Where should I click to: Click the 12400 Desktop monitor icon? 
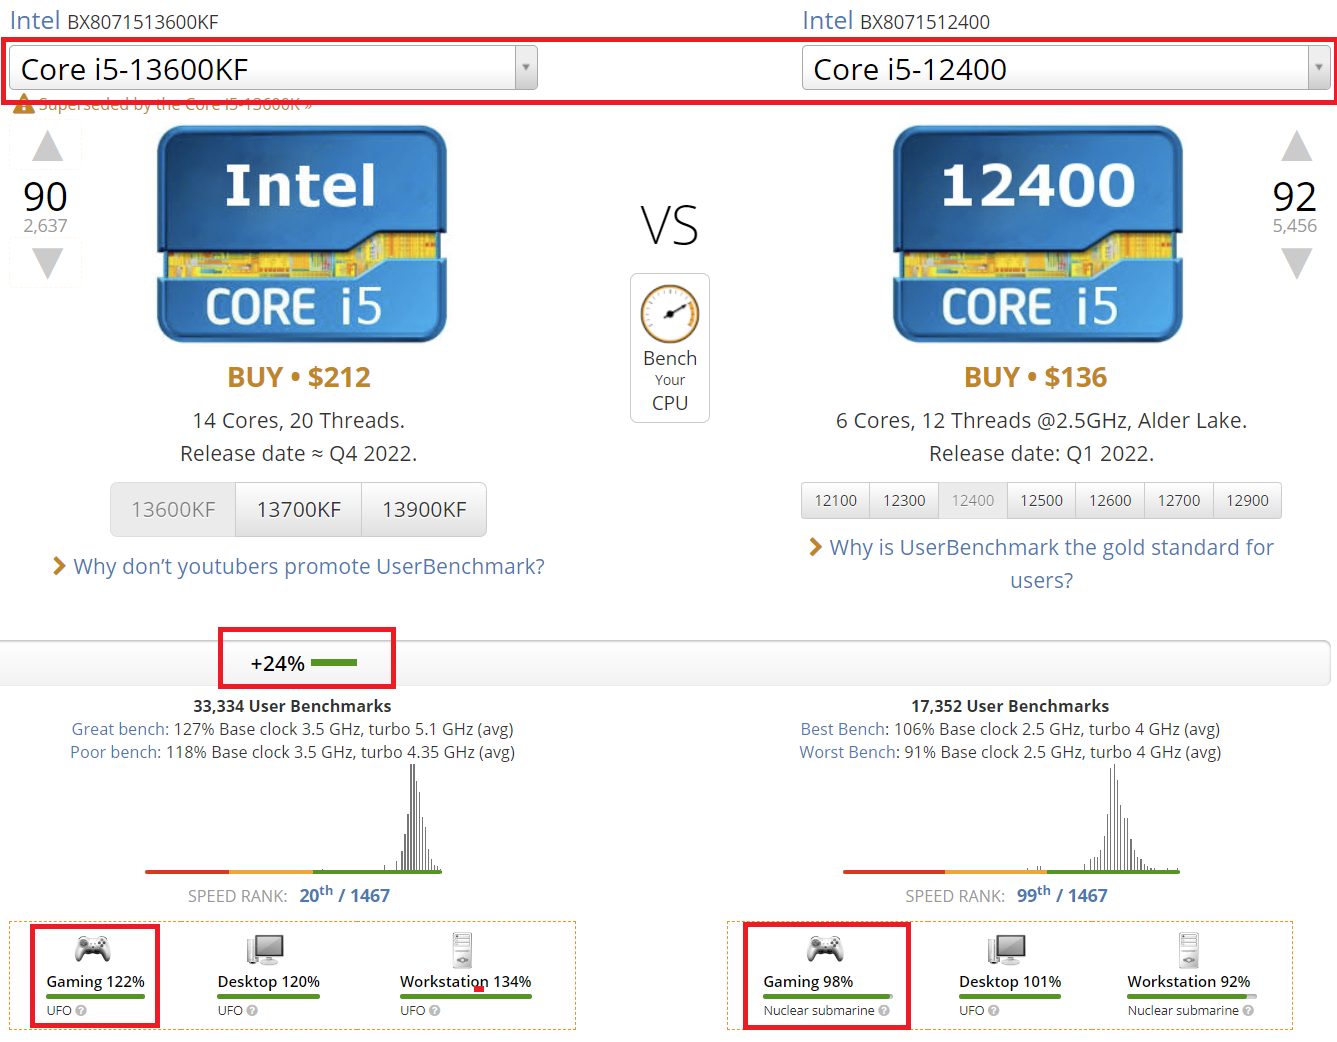[1007, 949]
